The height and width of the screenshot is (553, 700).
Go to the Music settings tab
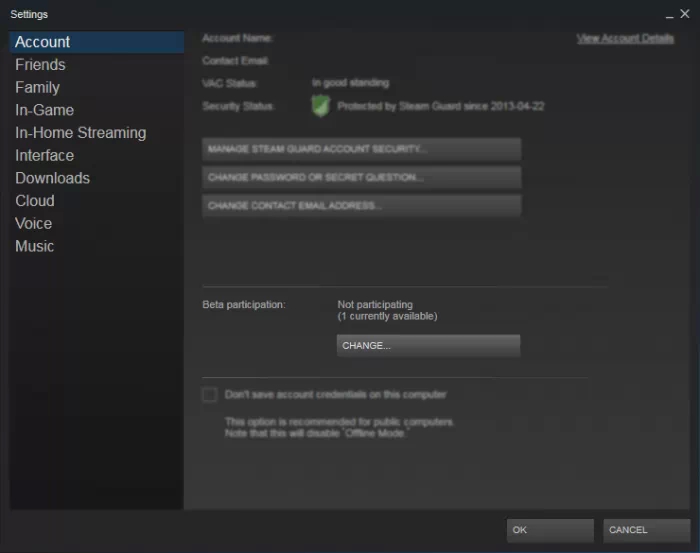[35, 246]
